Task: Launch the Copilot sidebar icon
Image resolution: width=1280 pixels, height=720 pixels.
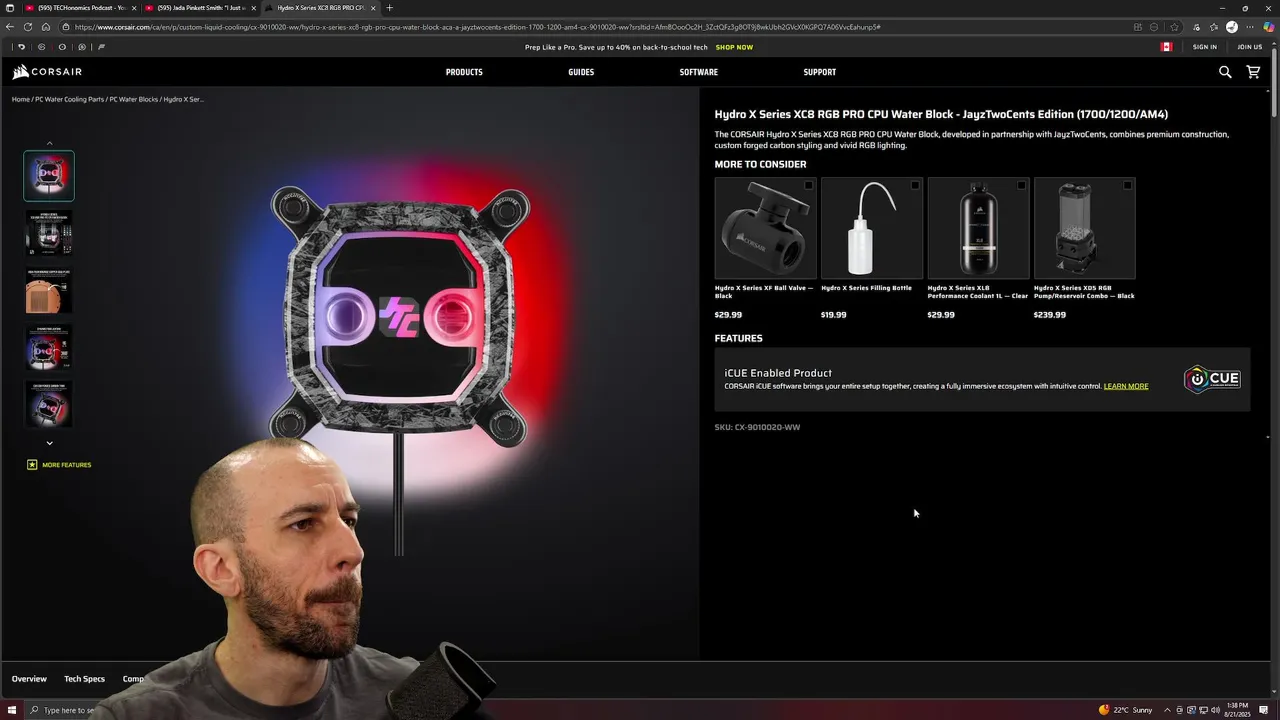Action: pyautogui.click(x=1269, y=27)
